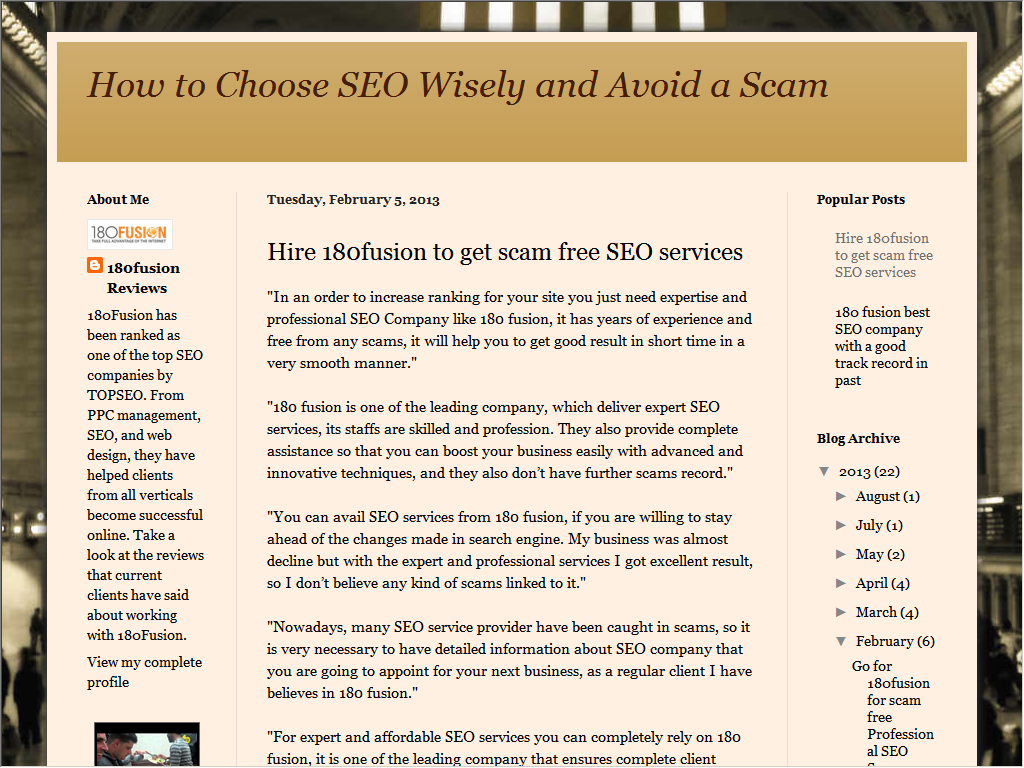The height and width of the screenshot is (768, 1024).
Task: Open popular post Hire 180fusion to get scam free
Action: (x=884, y=255)
